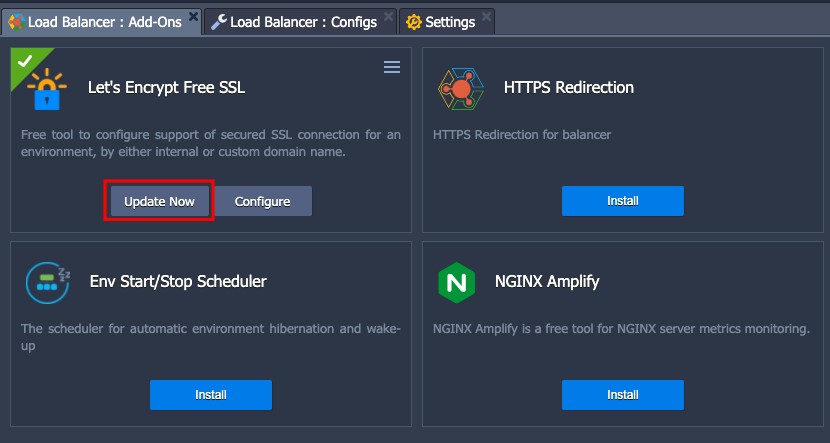Click the HTTPS Redirection hexagon icon
The width and height of the screenshot is (830, 443).
(461, 89)
